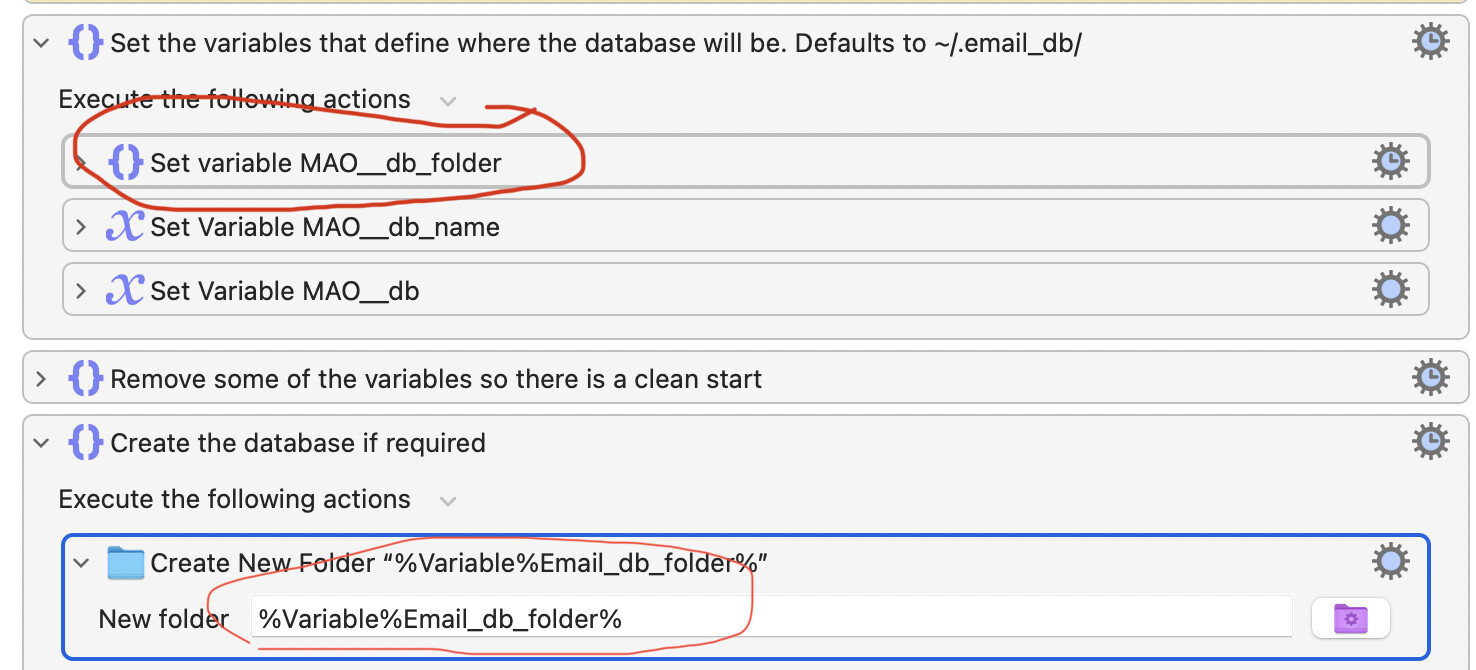The height and width of the screenshot is (670, 1476).
Task: Collapse the Set the variables group
Action: pyautogui.click(x=41, y=43)
